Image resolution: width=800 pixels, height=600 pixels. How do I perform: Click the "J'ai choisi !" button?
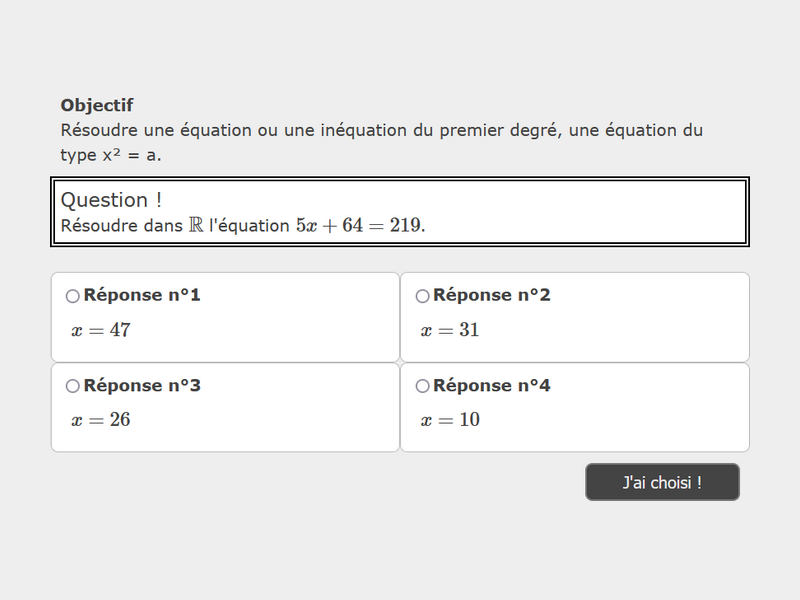662,482
